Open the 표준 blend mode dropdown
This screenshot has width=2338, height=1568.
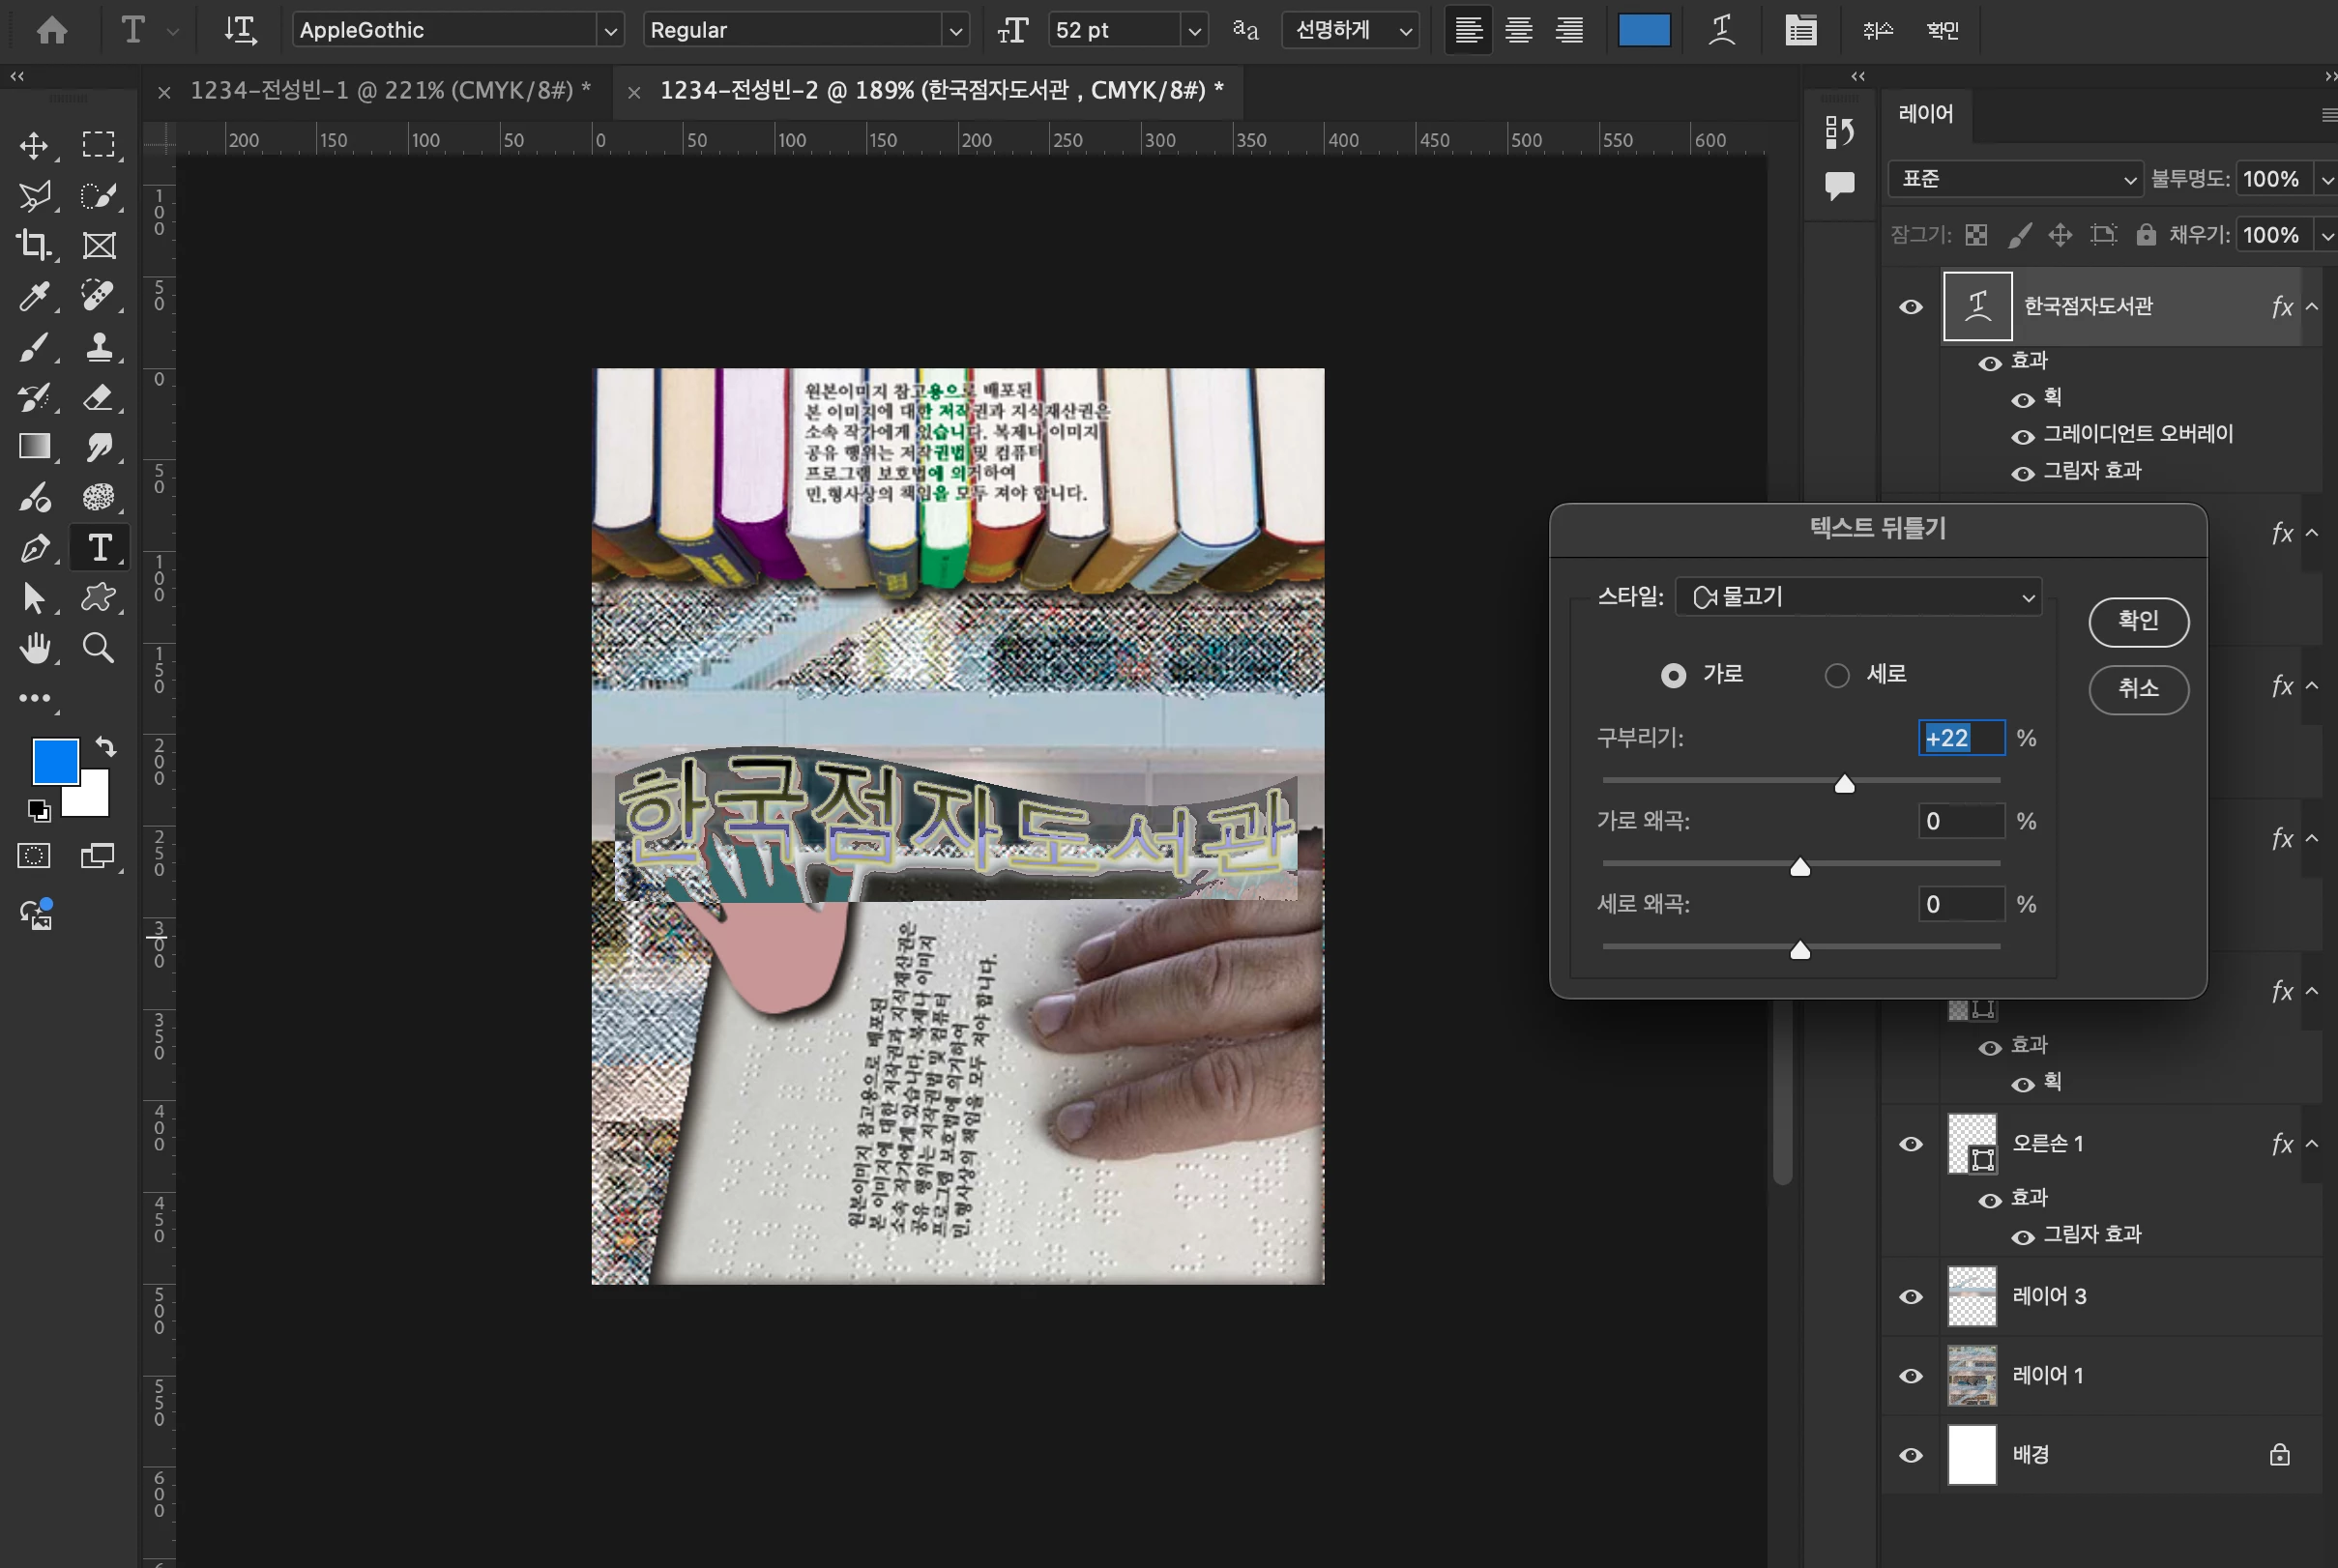[x=2016, y=179]
